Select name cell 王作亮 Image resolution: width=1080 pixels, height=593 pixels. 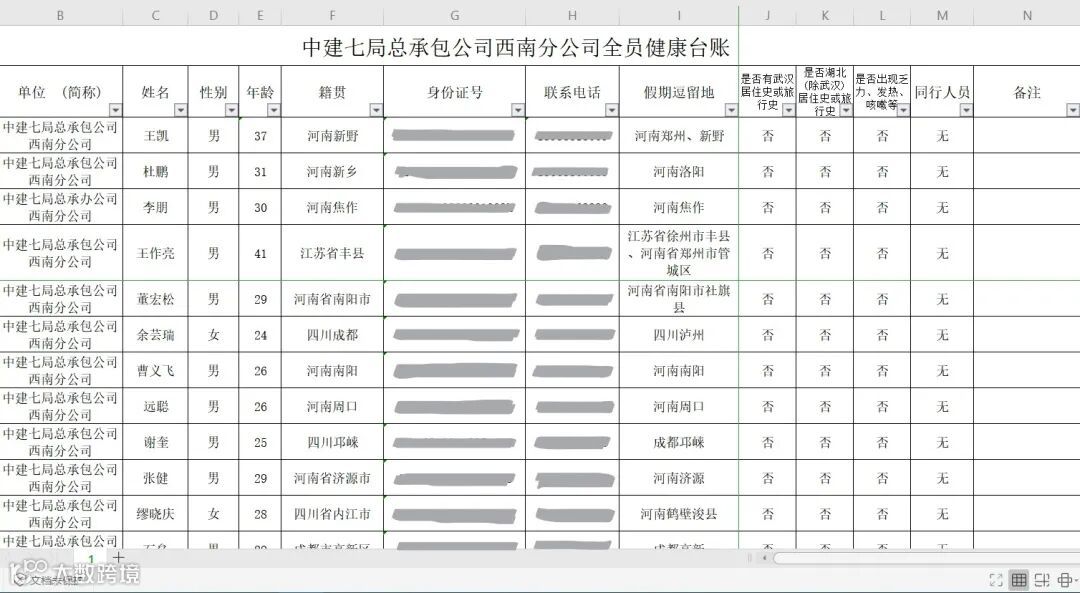pos(156,253)
